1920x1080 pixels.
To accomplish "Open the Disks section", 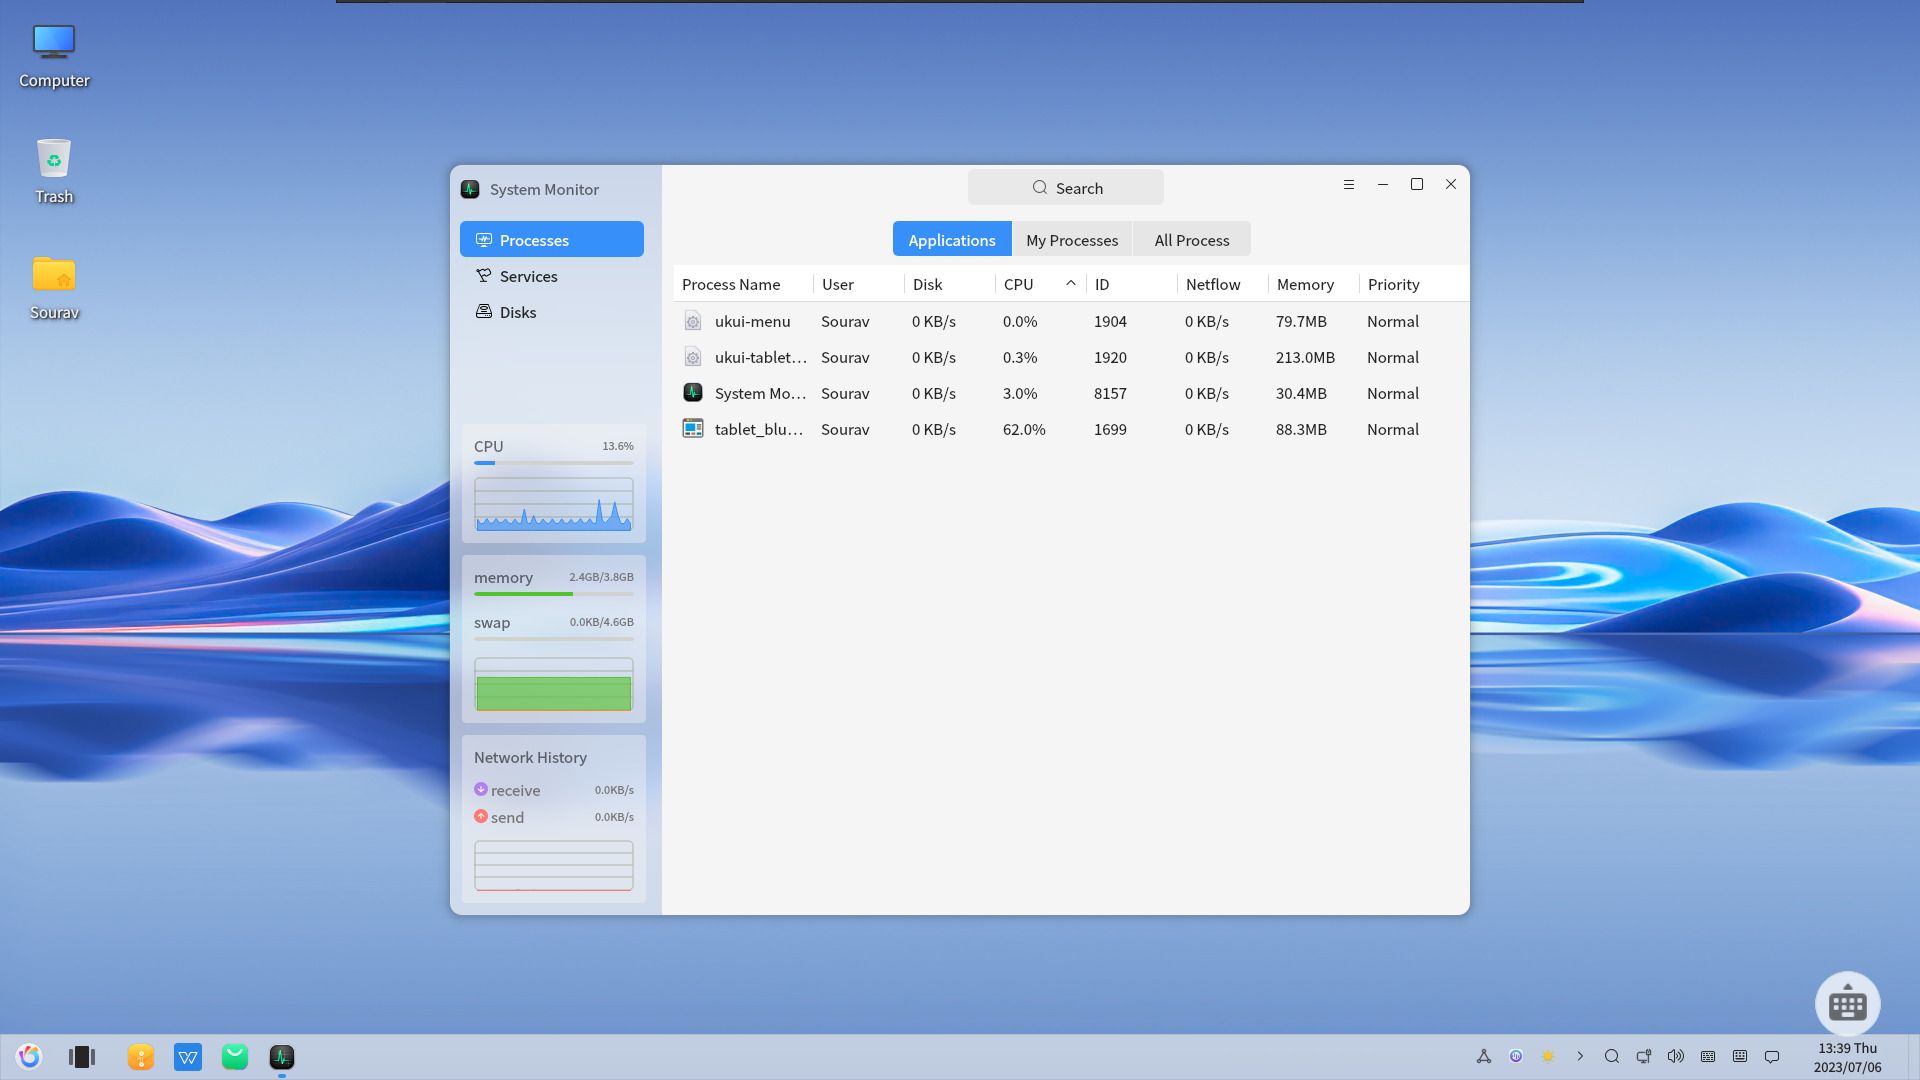I will [x=518, y=312].
